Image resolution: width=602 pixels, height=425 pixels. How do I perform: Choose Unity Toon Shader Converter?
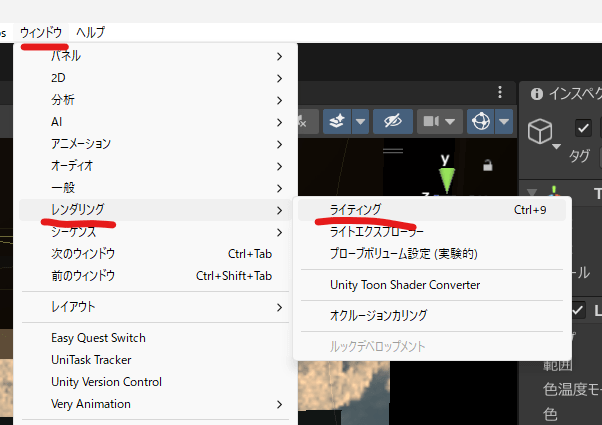[x=404, y=285]
